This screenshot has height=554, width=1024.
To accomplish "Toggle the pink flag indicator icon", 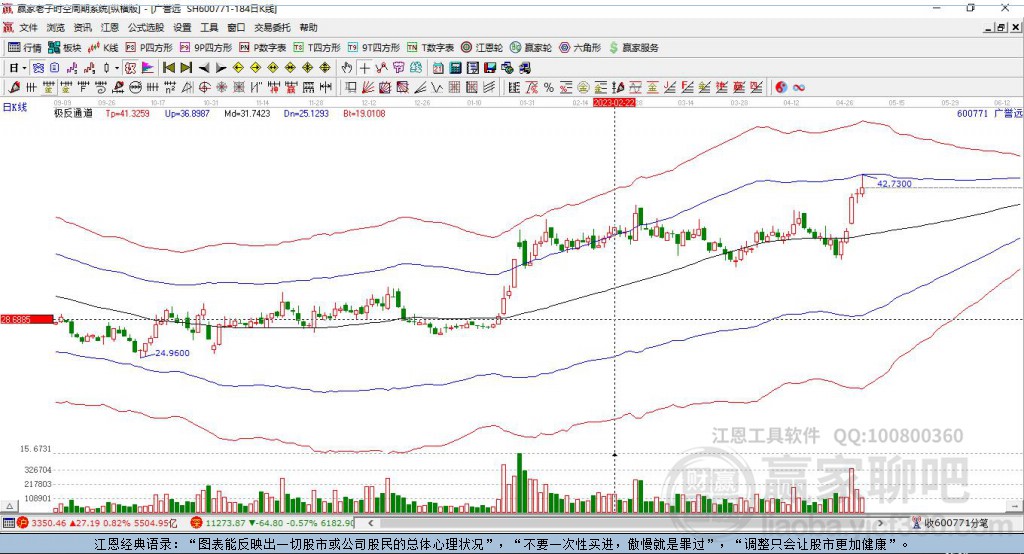I will 148,68.
